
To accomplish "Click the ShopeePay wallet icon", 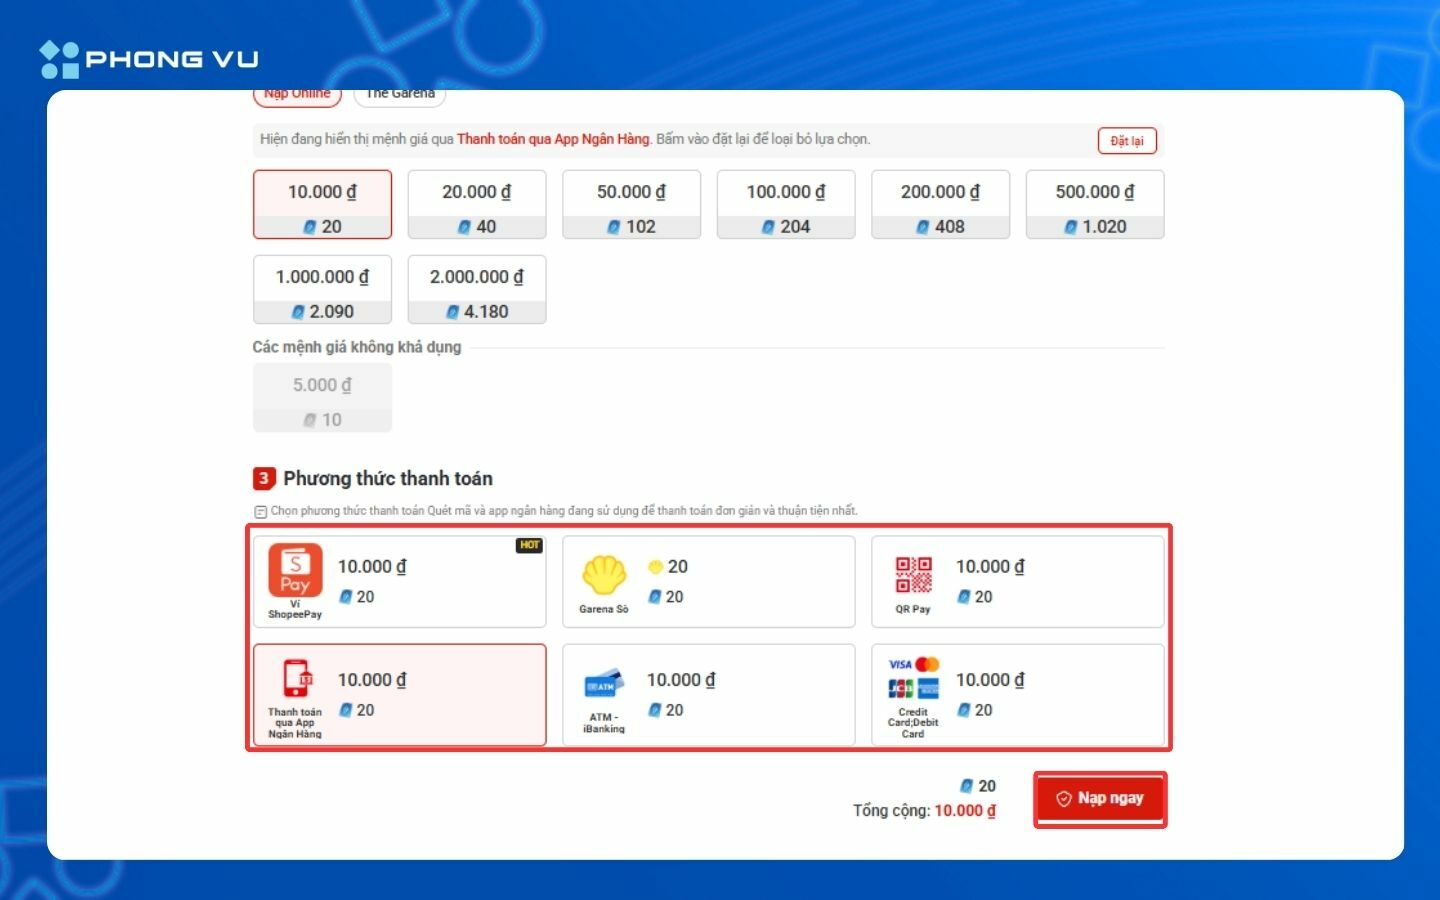I will point(295,571).
